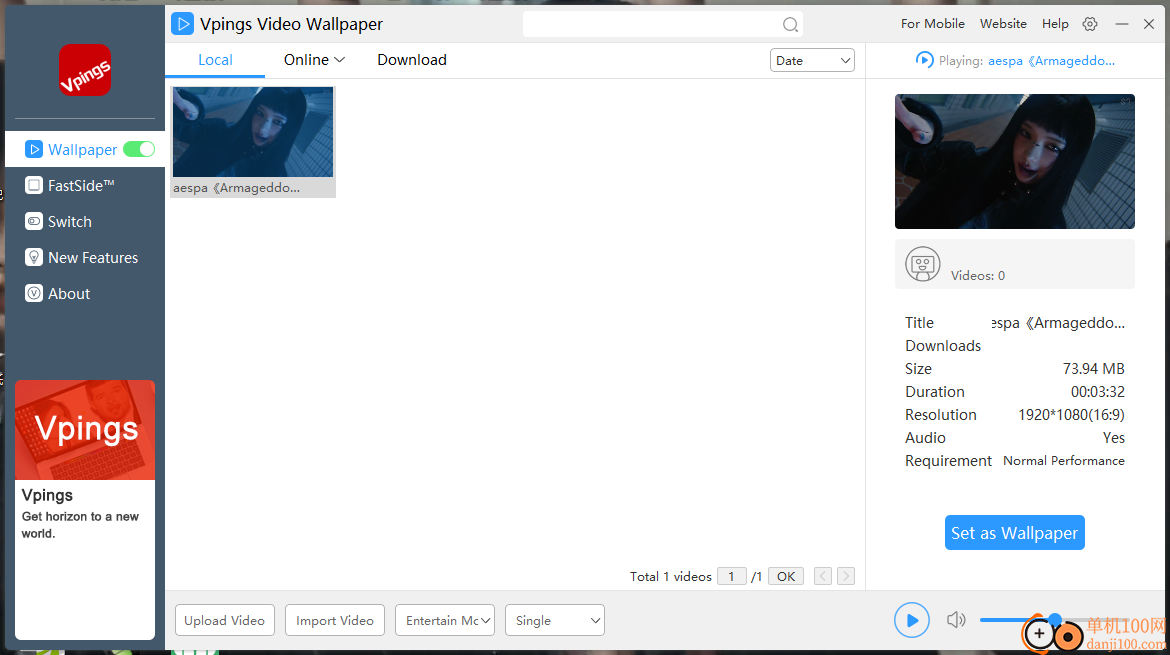The image size is (1170, 655).
Task: Click the Size value '73.94 MB'
Action: (x=1093, y=369)
